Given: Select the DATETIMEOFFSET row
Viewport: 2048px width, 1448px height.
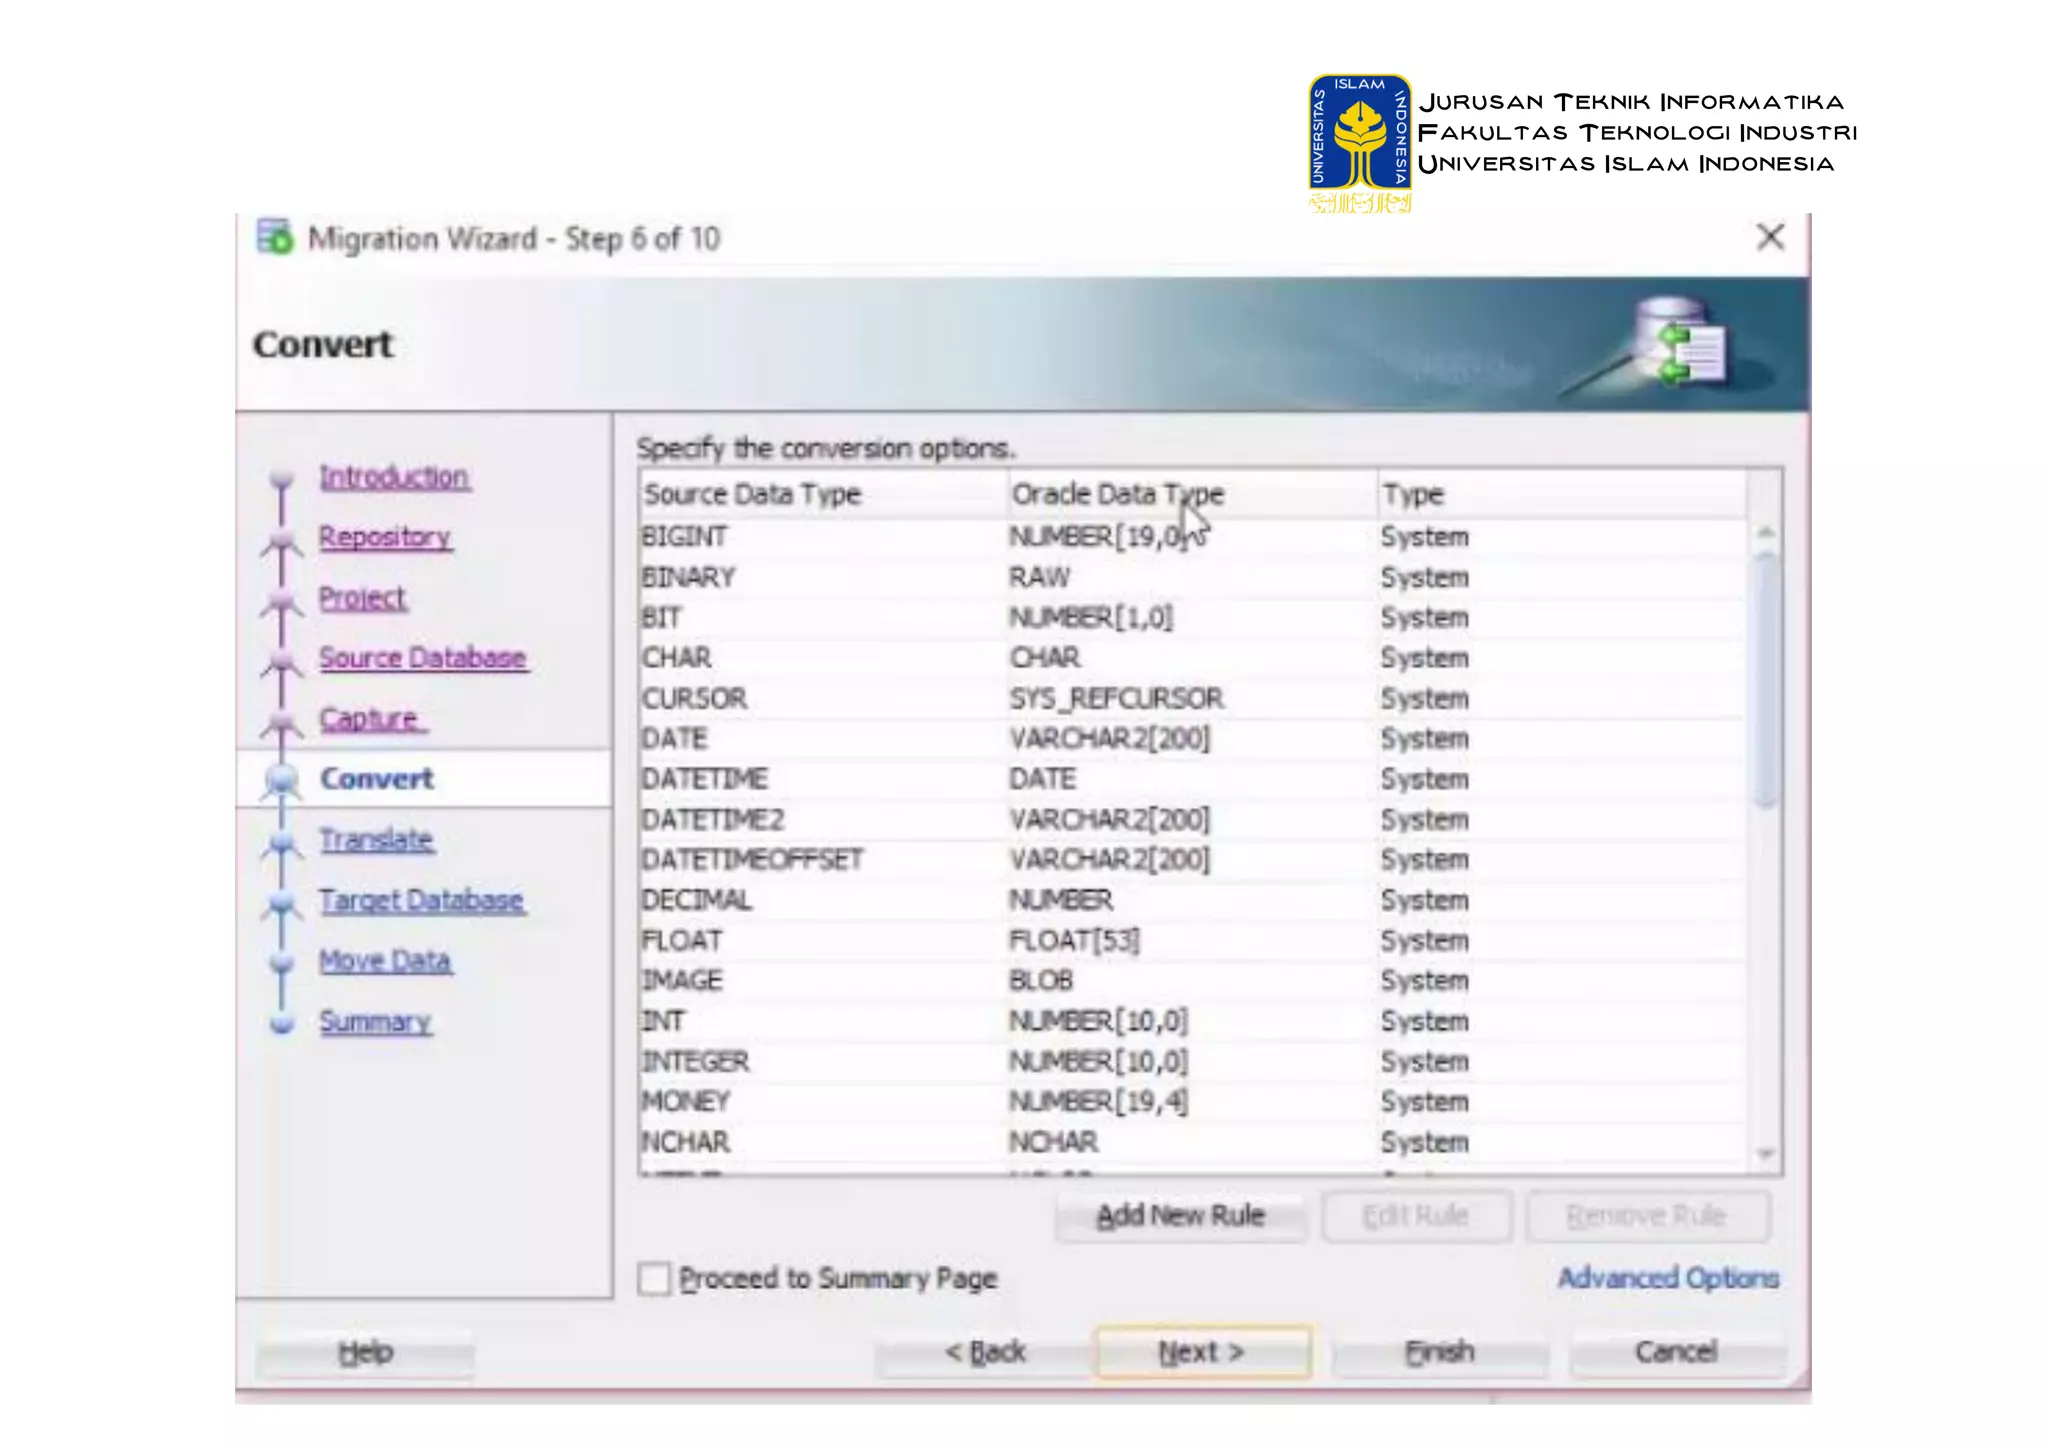Looking at the screenshot, I should click(x=1193, y=860).
